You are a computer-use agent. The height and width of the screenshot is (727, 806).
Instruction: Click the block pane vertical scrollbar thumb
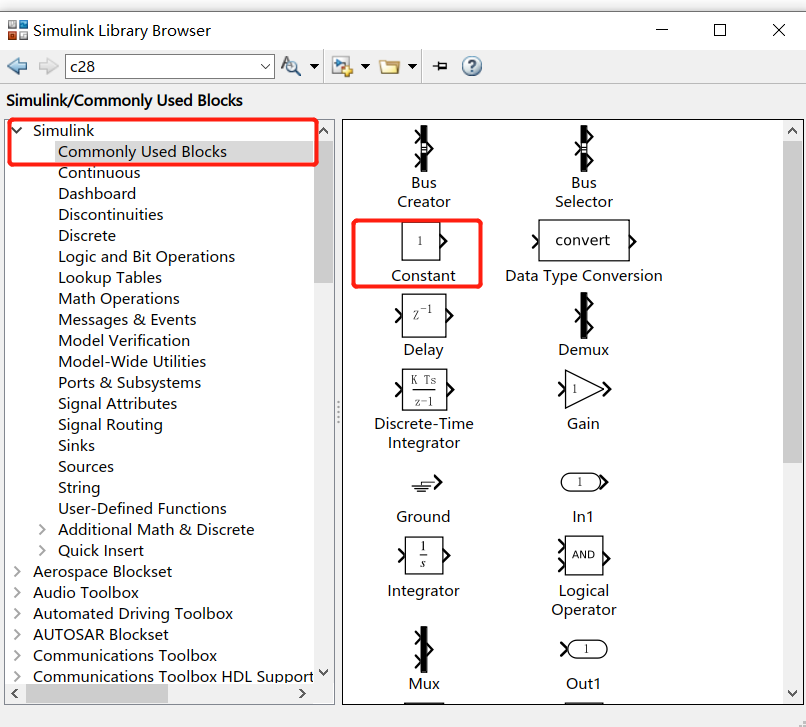(x=792, y=301)
